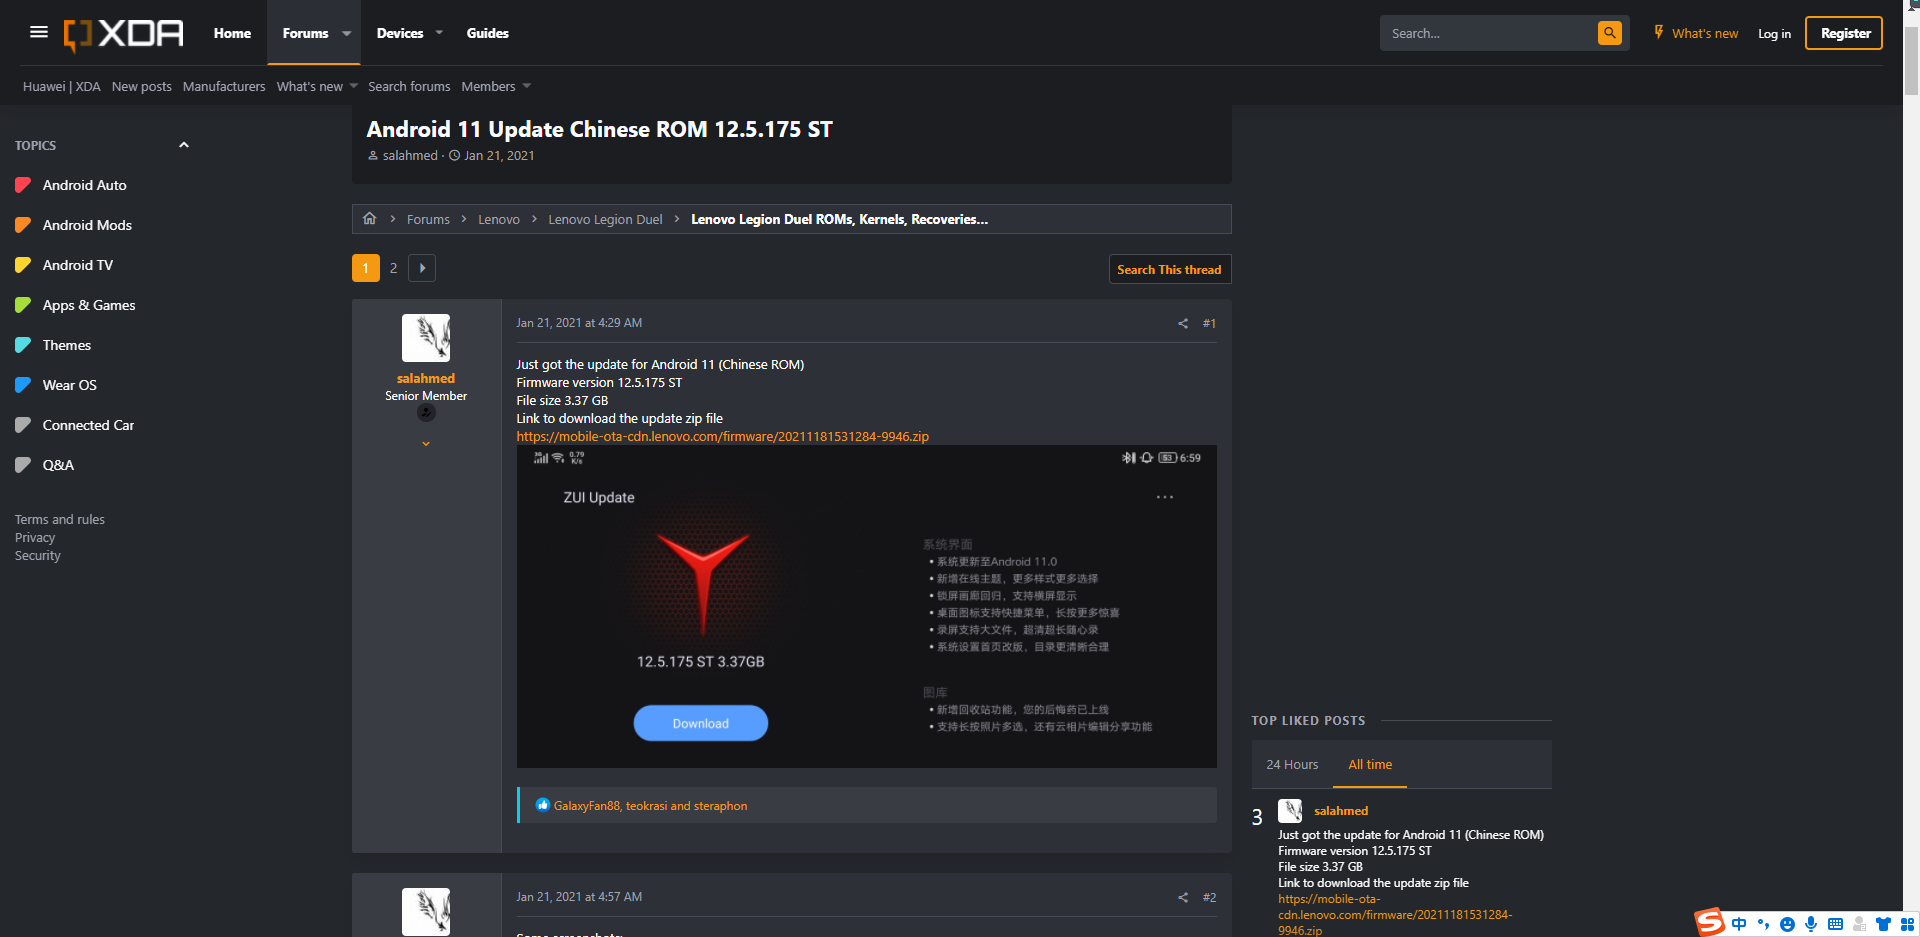Click the home breadcrumb icon
Viewport: 1920px width, 937px height.
coord(369,218)
